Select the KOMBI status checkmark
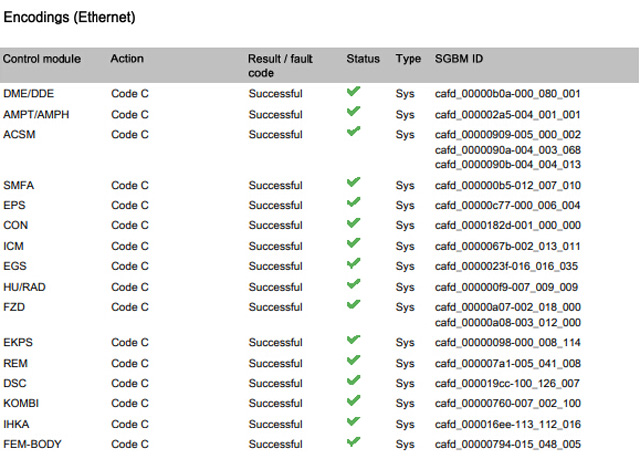Image resolution: width=640 pixels, height=459 pixels. [x=353, y=402]
